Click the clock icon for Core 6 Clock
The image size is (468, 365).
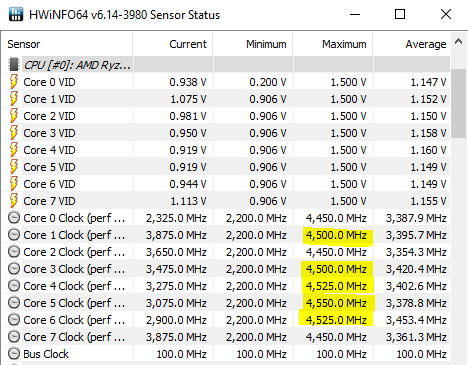(14, 320)
